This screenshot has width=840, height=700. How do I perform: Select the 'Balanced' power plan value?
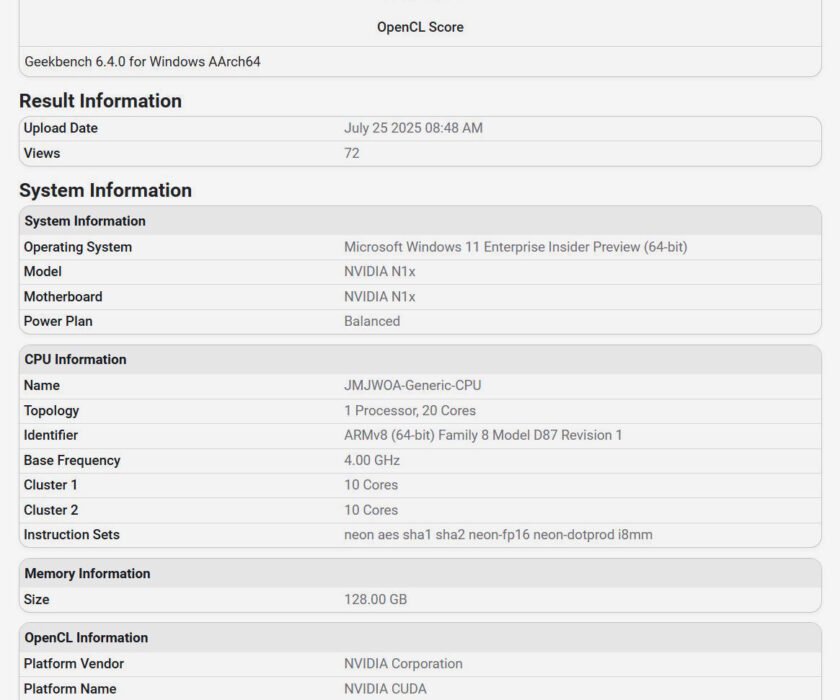372,321
